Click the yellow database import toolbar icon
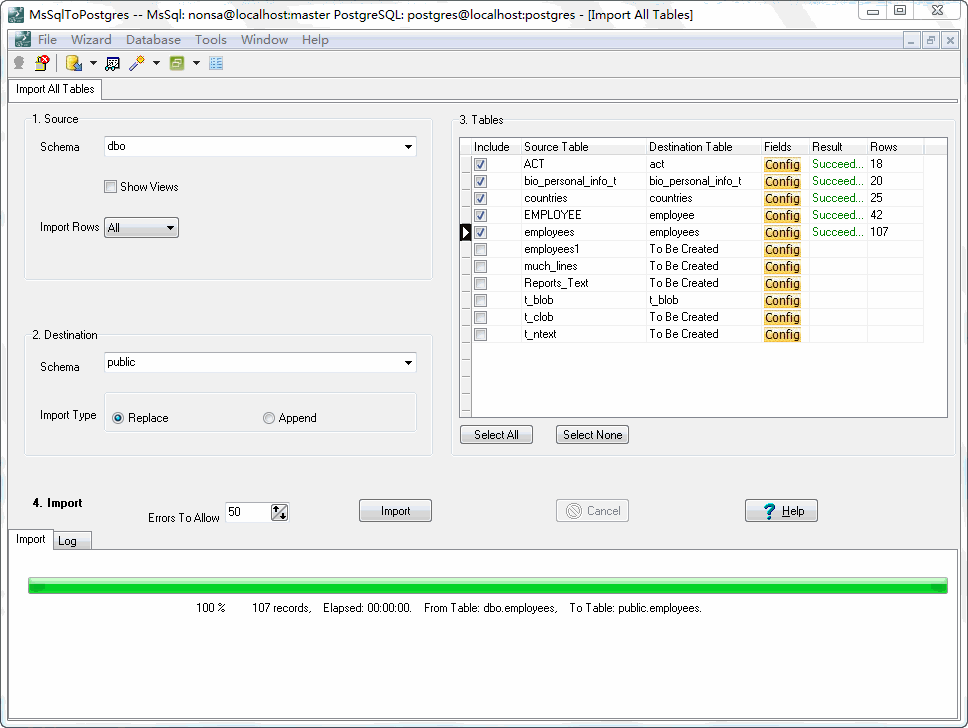968x728 pixels. pos(74,63)
